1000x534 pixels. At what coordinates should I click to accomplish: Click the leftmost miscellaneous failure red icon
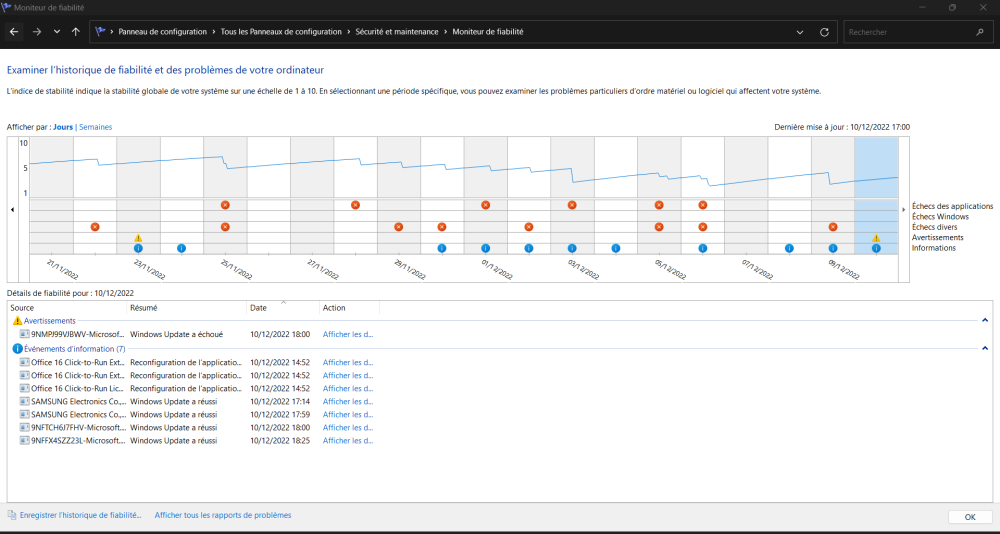point(95,227)
